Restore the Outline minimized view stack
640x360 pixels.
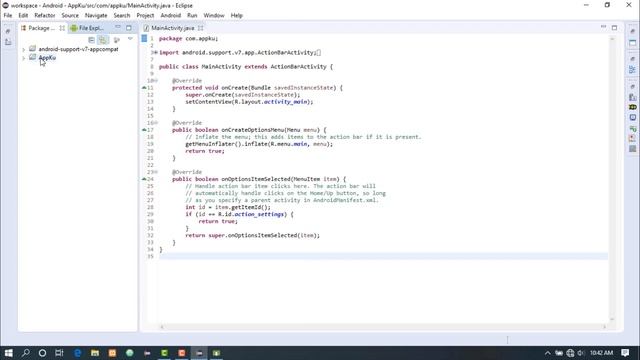tap(632, 59)
